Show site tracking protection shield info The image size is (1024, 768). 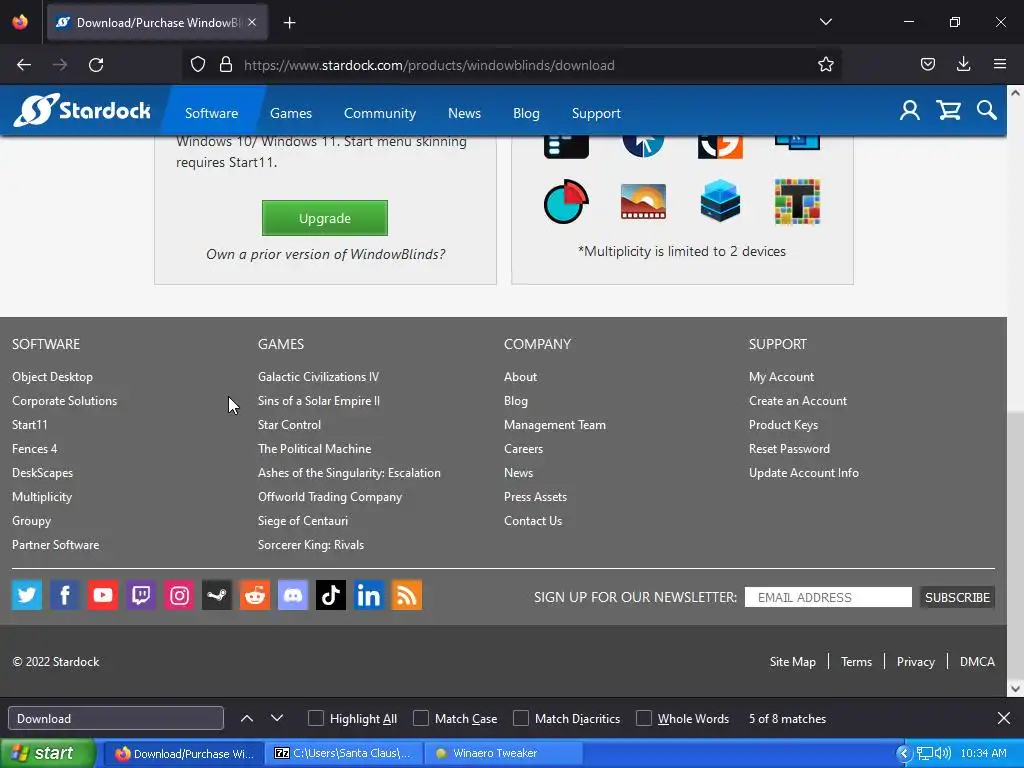[x=198, y=65]
